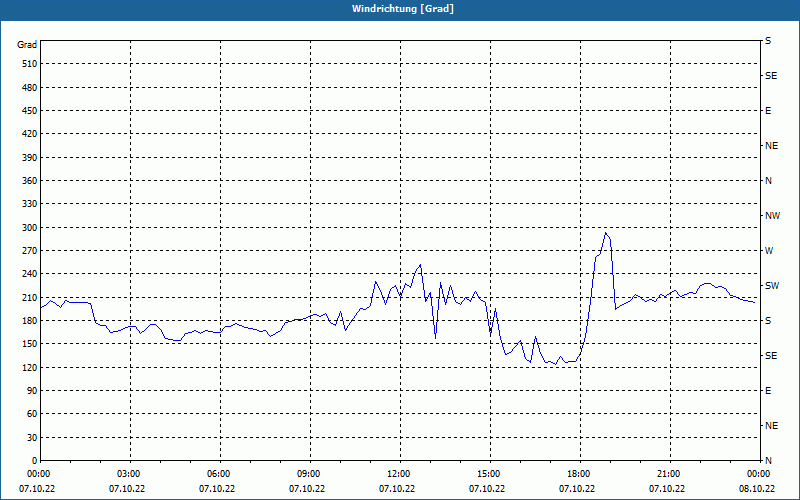Screen dimensions: 800x500
Task: Click the topmost S compass label
Action: pyautogui.click(x=768, y=41)
